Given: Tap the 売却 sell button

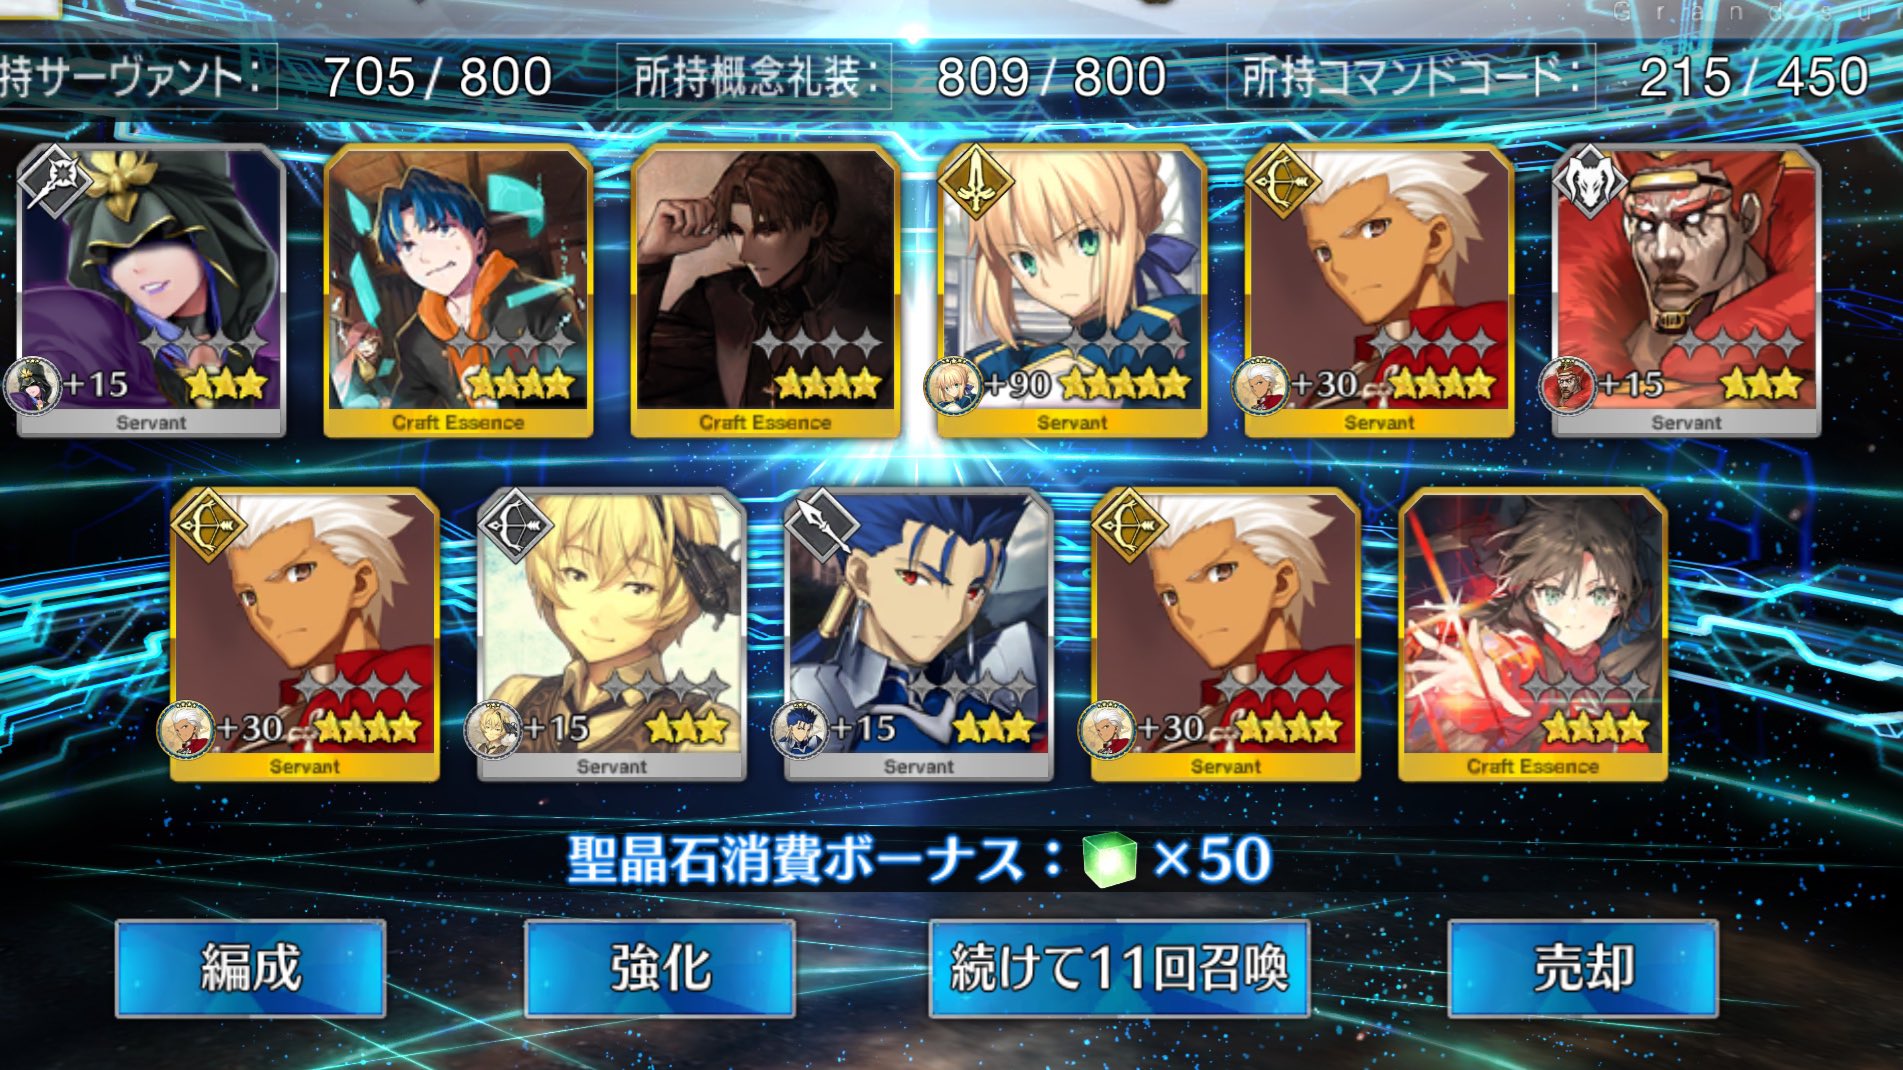Looking at the screenshot, I should coord(1584,968).
